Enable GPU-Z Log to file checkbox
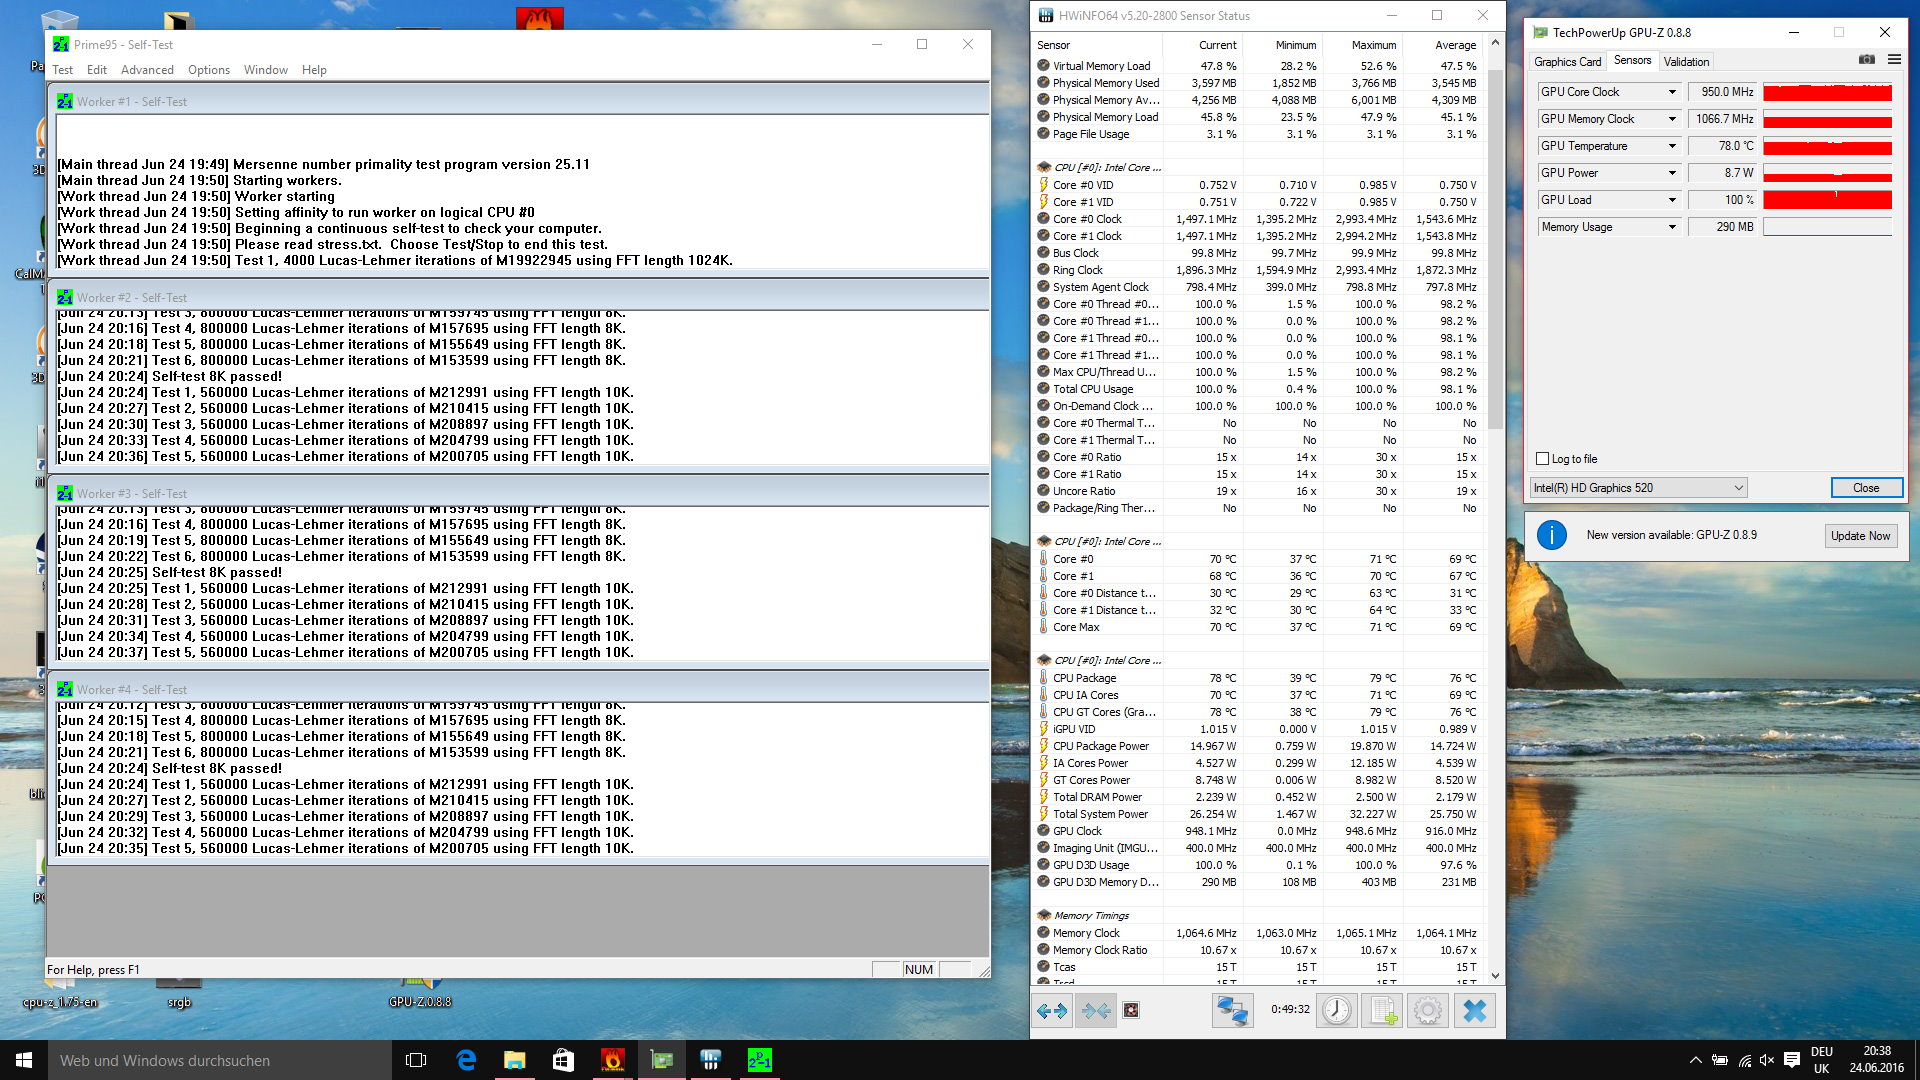 [1542, 459]
